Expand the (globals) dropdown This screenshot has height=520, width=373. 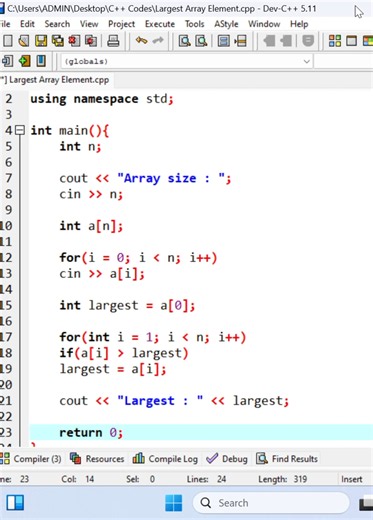pyautogui.click(x=306, y=61)
